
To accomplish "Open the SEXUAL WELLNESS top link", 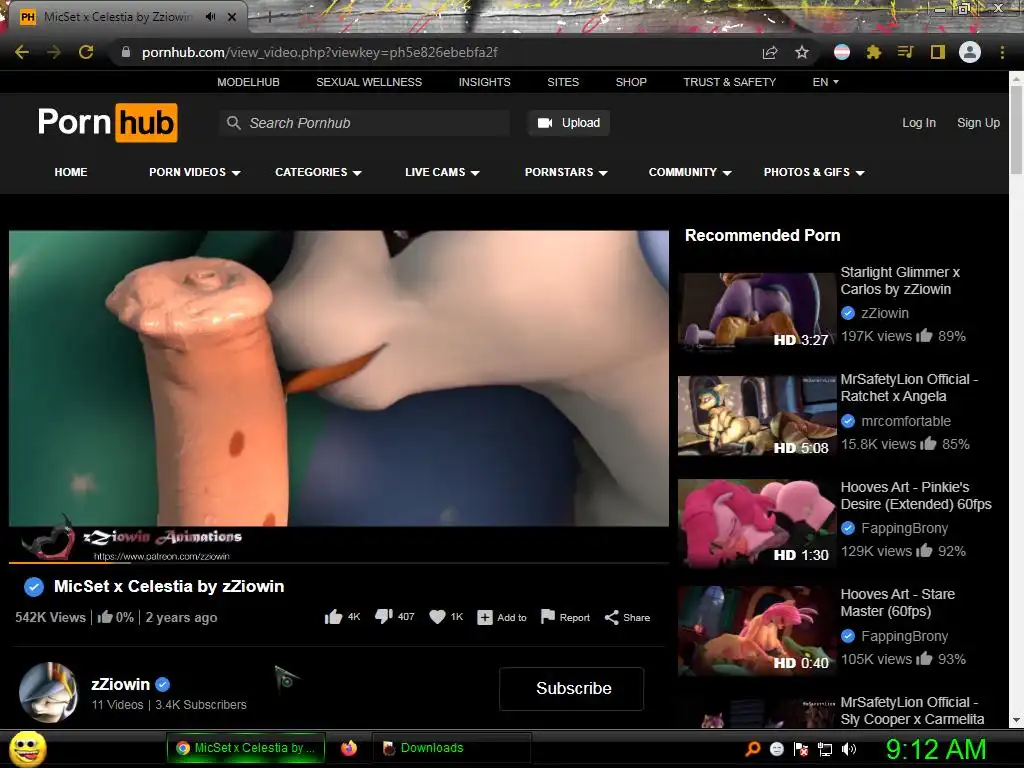I will (x=369, y=82).
